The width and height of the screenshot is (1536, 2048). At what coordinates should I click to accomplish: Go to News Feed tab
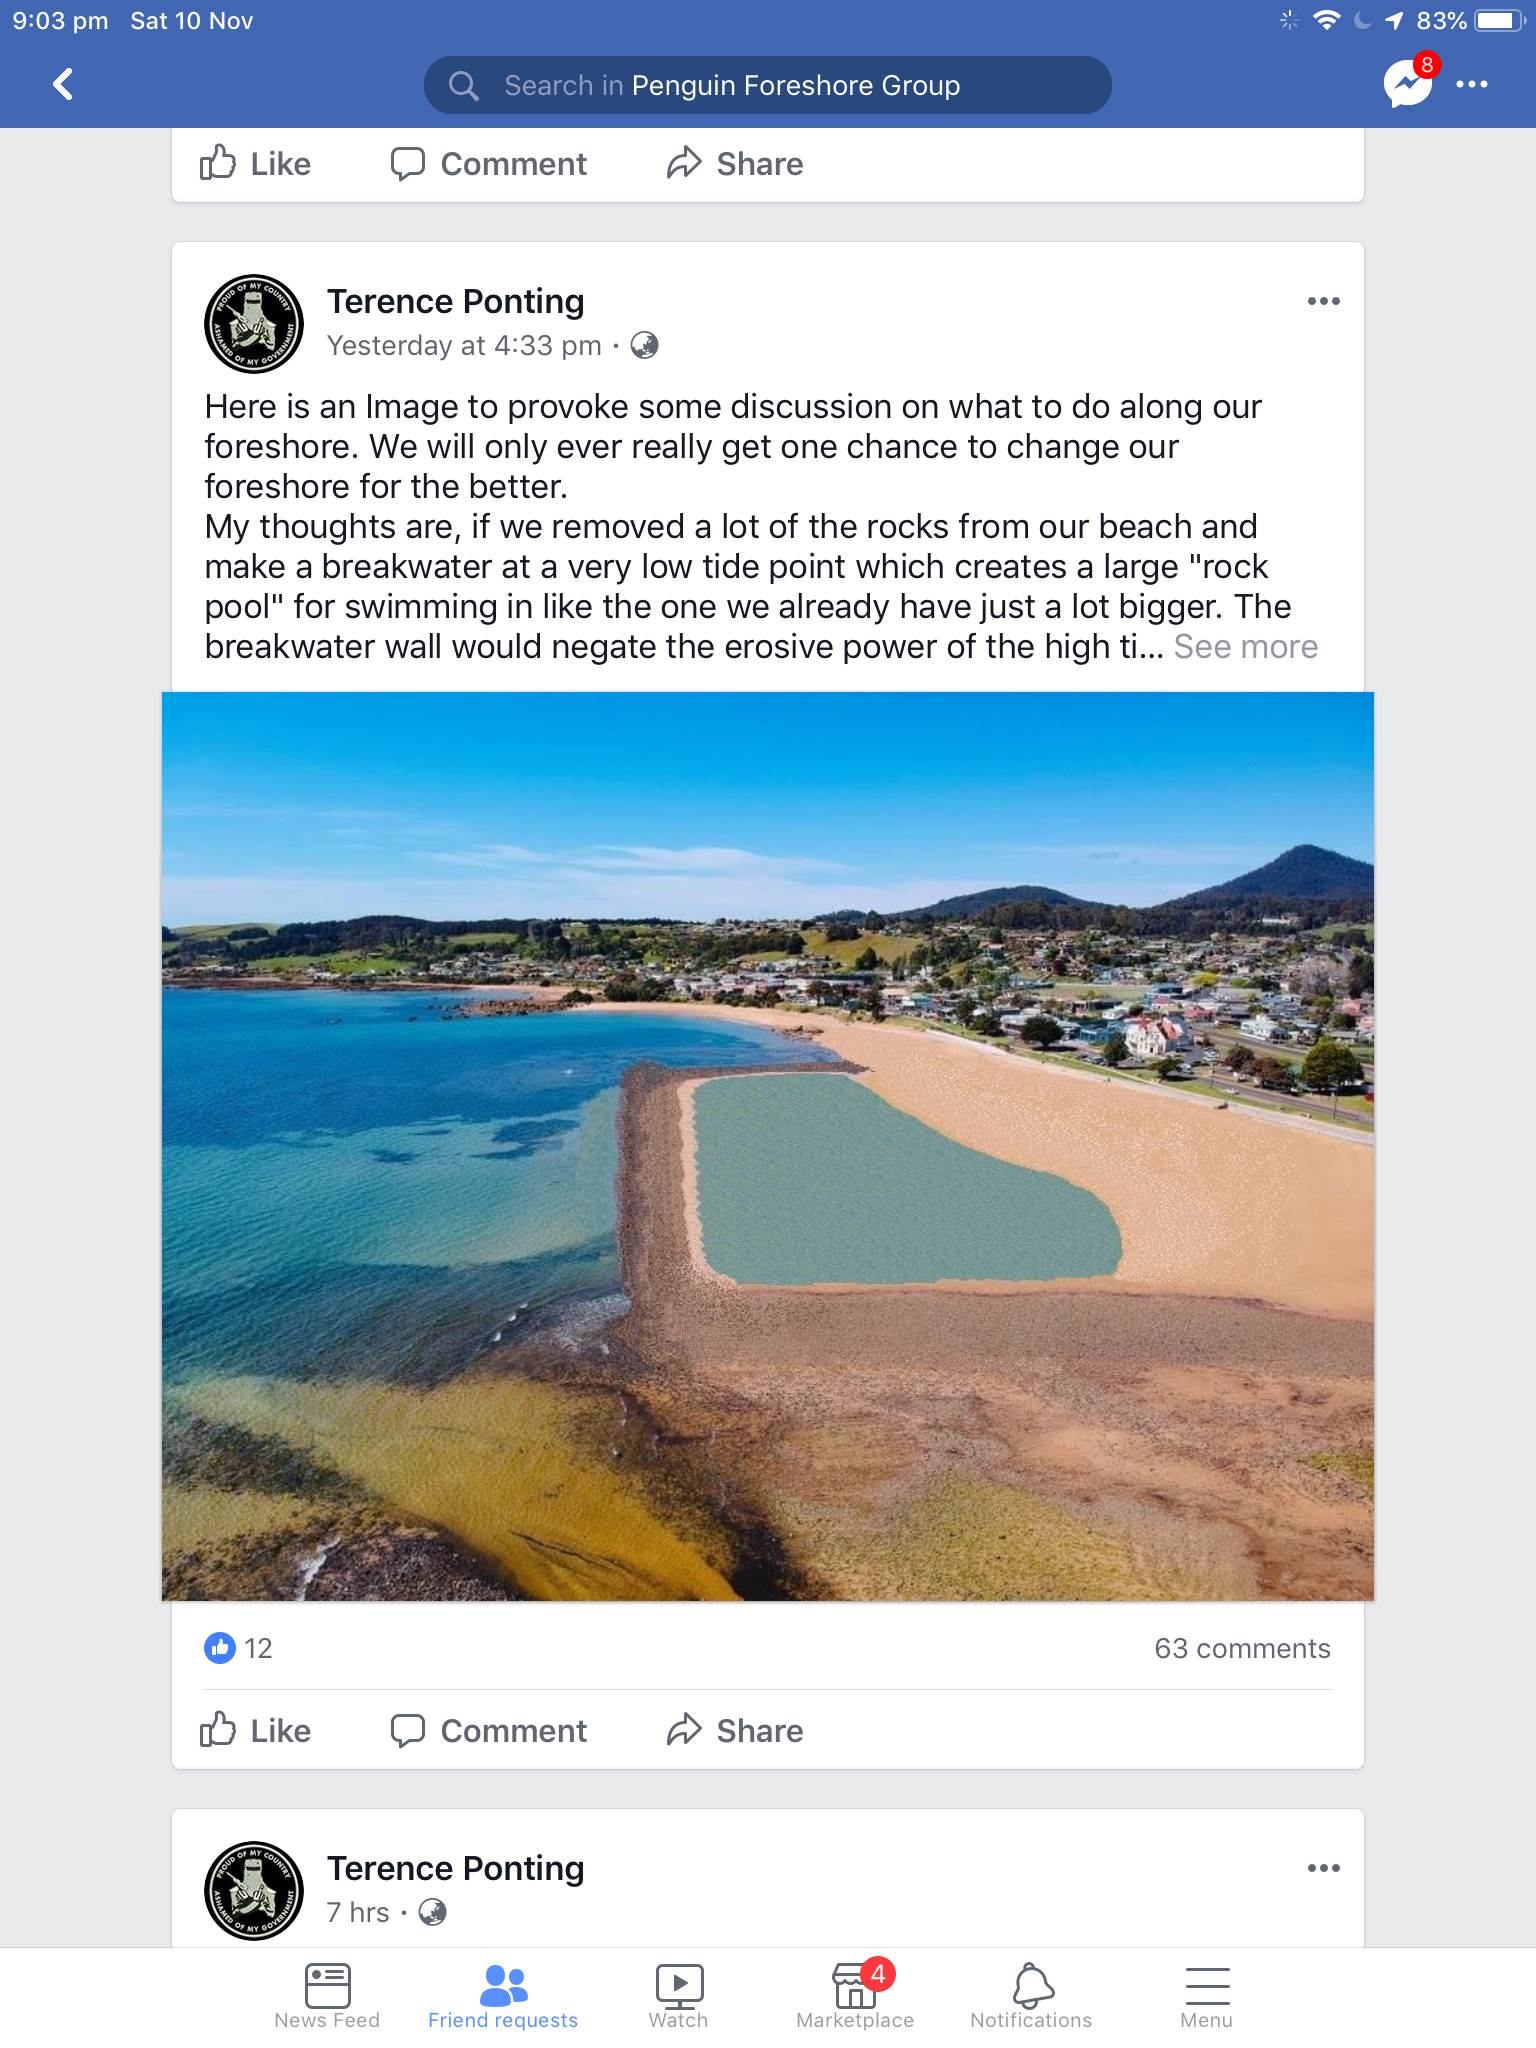click(327, 1996)
